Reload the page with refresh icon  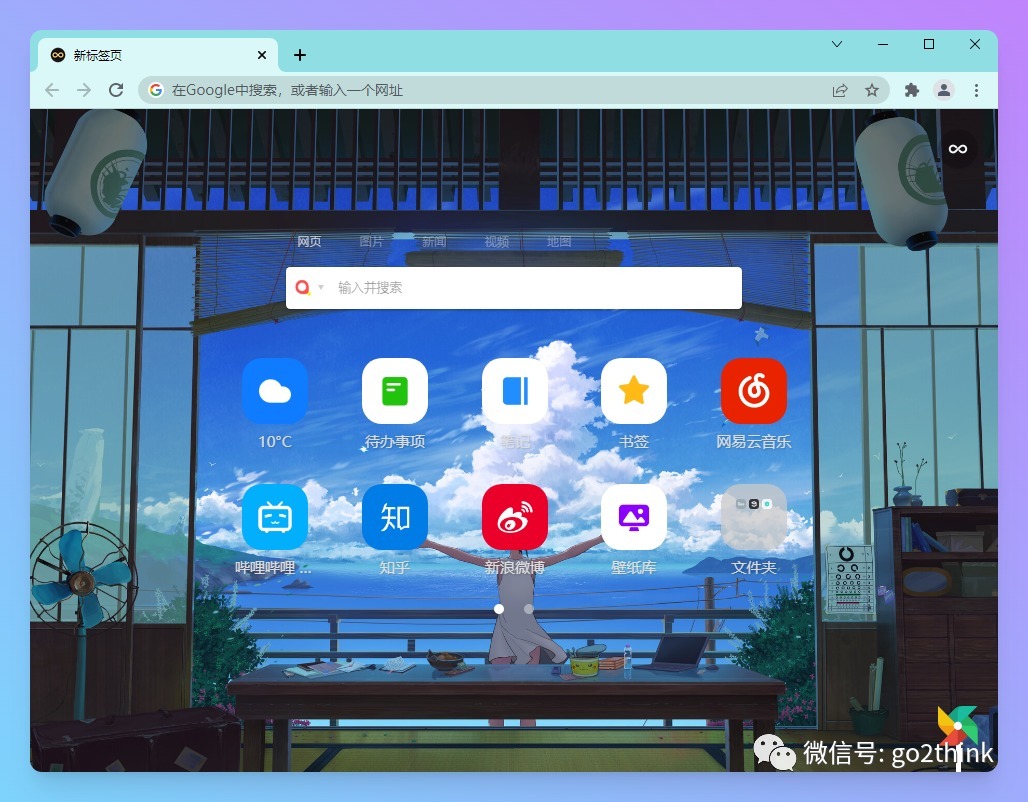[116, 90]
